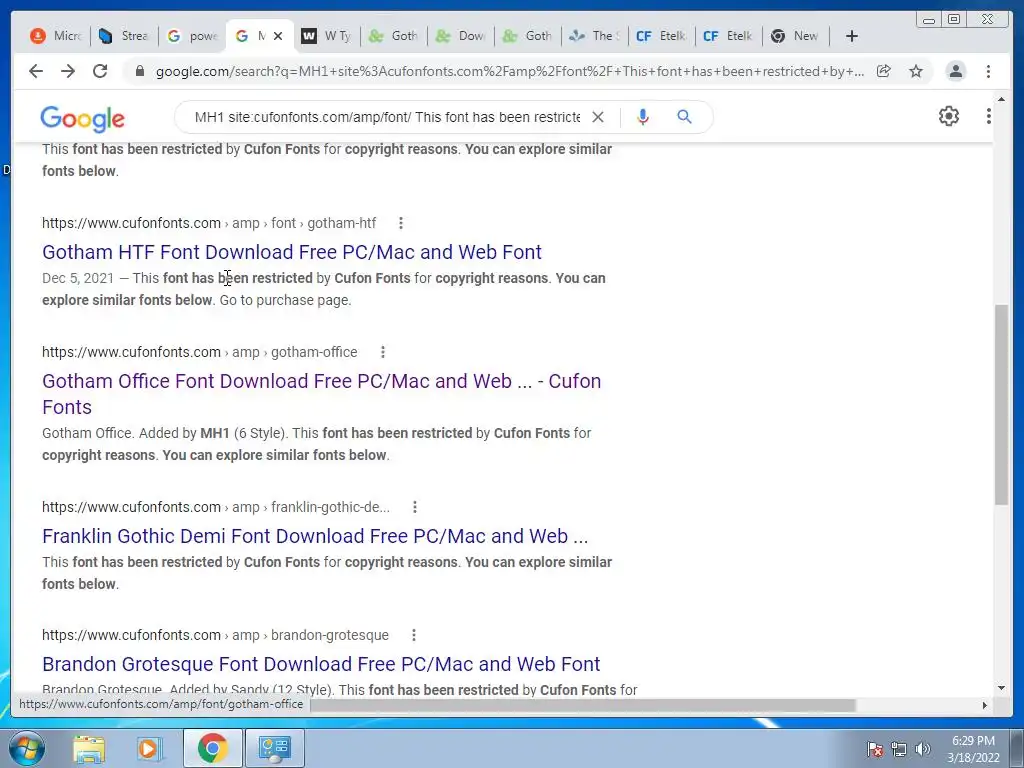Open the Gotham HTF Font result
Screen dimensions: 1024x768
click(292, 252)
